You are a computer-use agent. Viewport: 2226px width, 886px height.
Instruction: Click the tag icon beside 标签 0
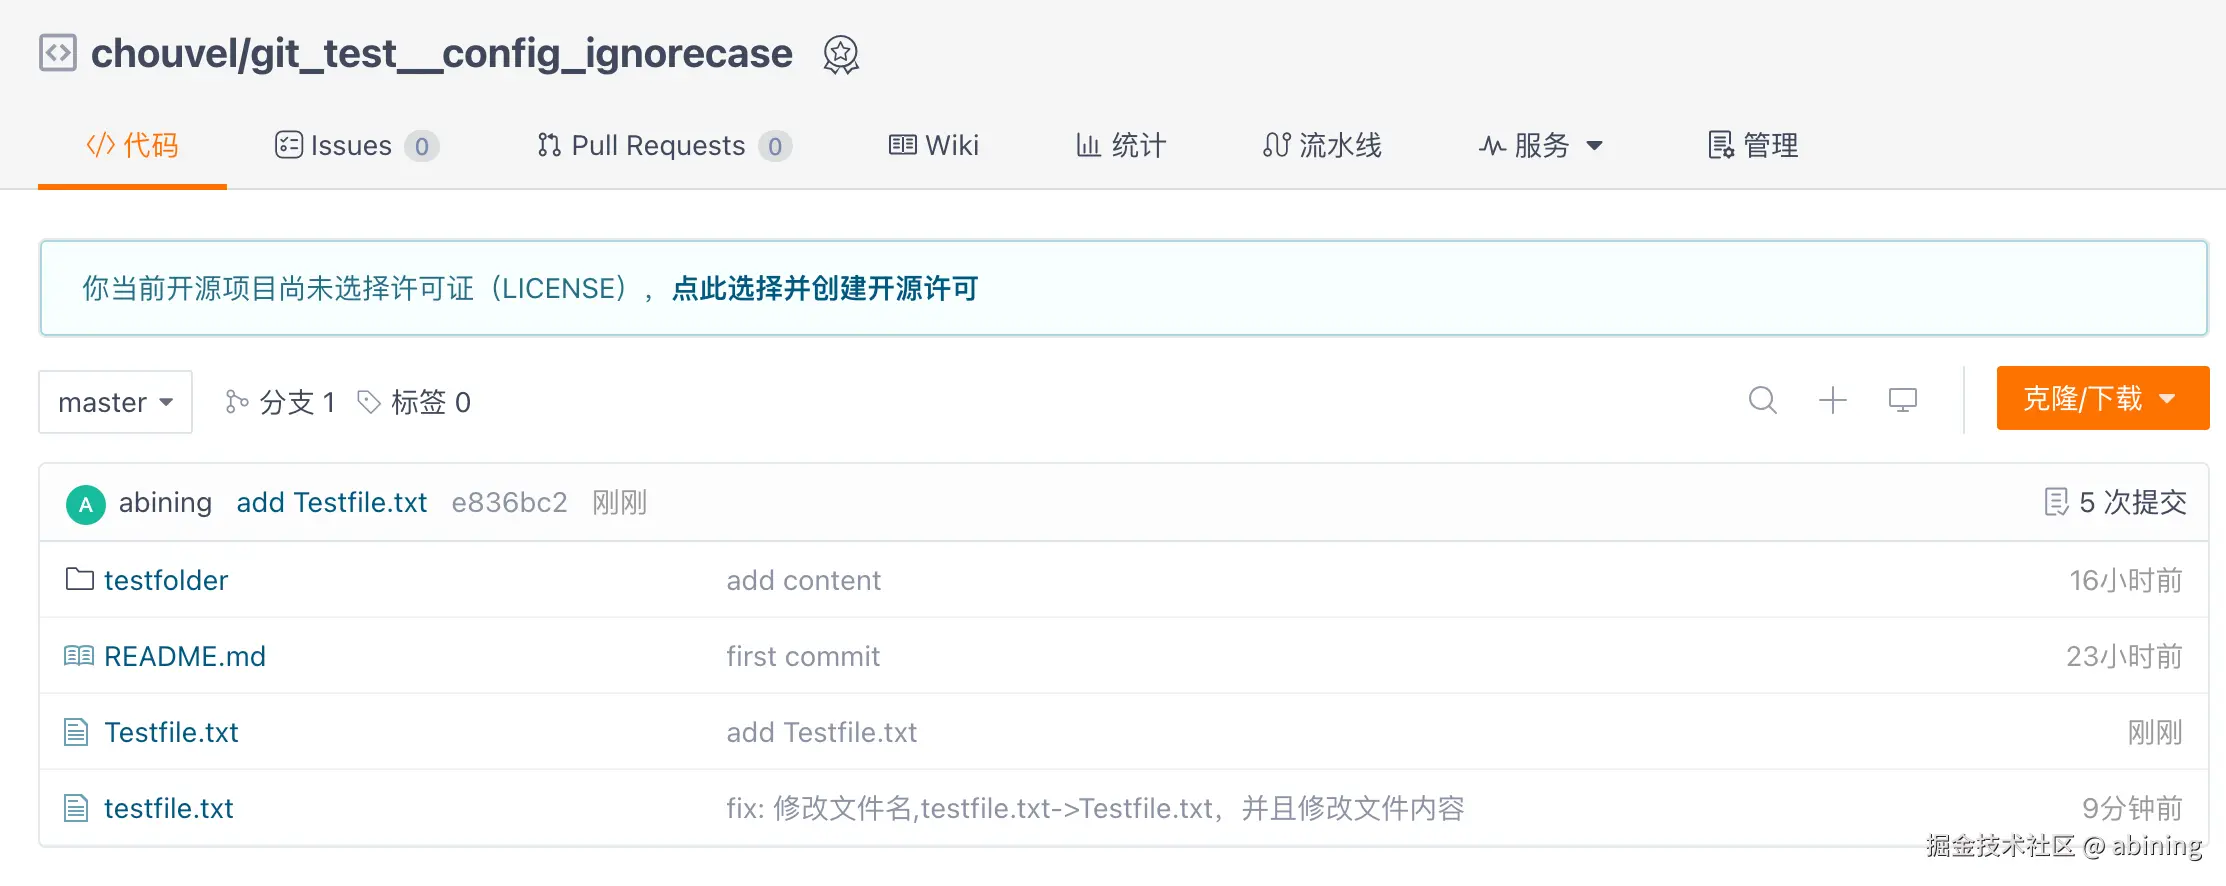click(x=369, y=402)
